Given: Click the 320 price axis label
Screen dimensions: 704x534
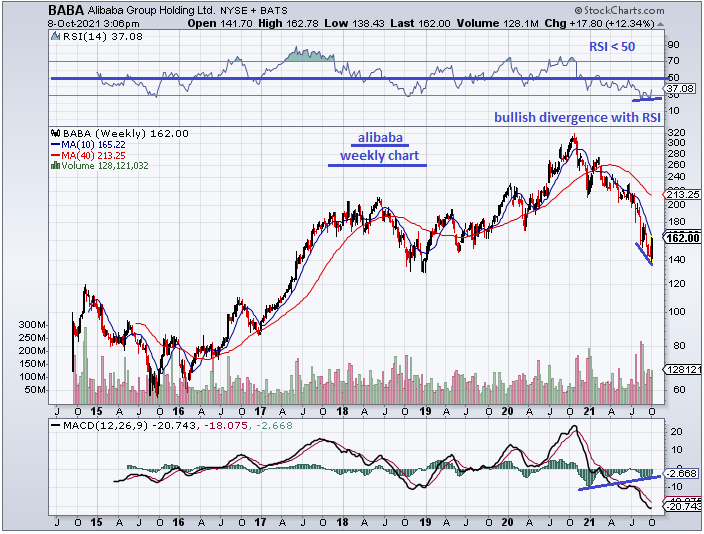Looking at the screenshot, I should click(x=677, y=132).
